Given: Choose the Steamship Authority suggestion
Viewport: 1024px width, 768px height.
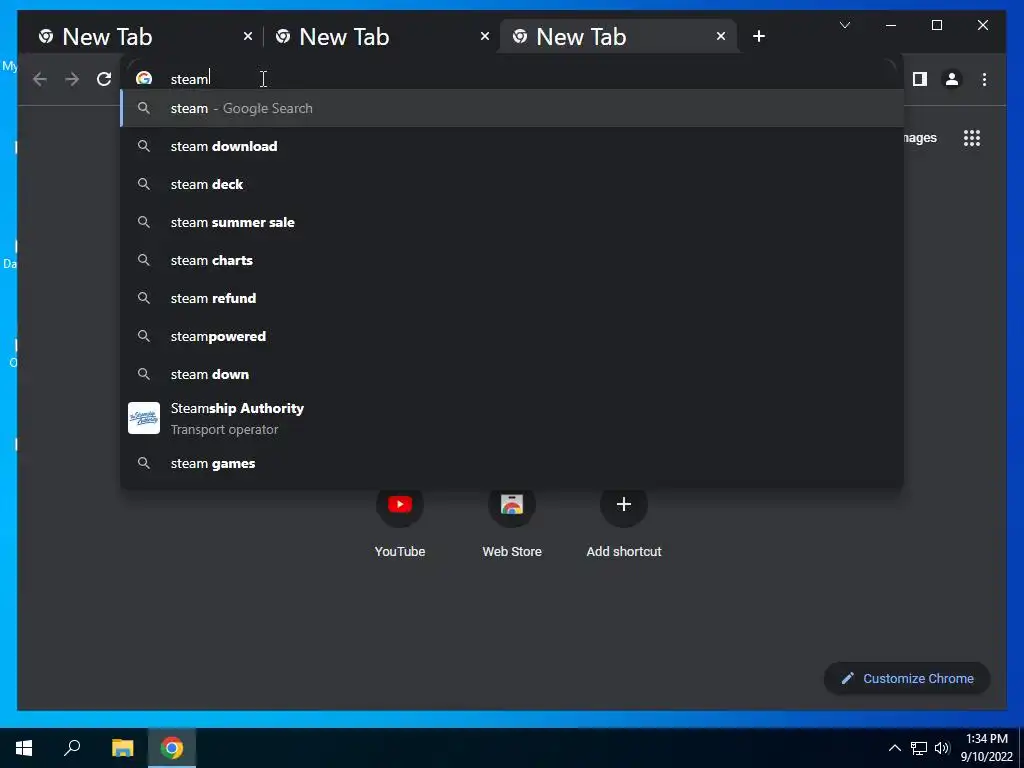Looking at the screenshot, I should click(x=512, y=418).
